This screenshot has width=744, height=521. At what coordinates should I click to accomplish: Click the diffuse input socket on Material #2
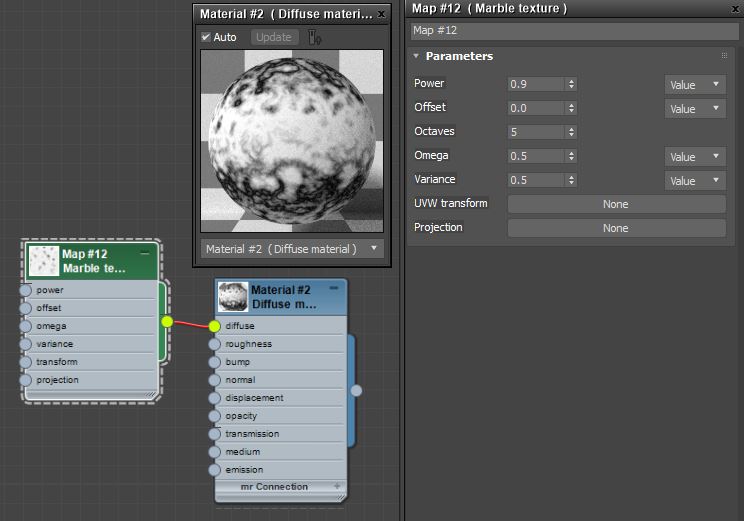(214, 326)
